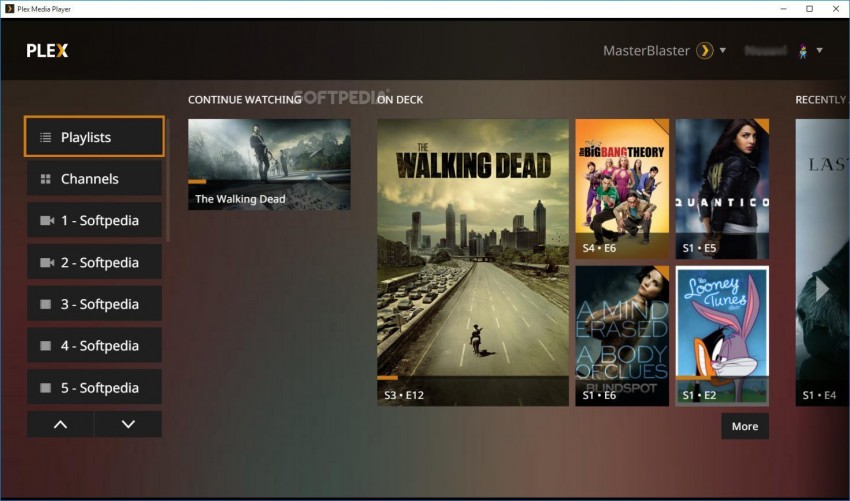Select the 4 - Softpedia library
This screenshot has height=501, width=850.
[x=94, y=345]
